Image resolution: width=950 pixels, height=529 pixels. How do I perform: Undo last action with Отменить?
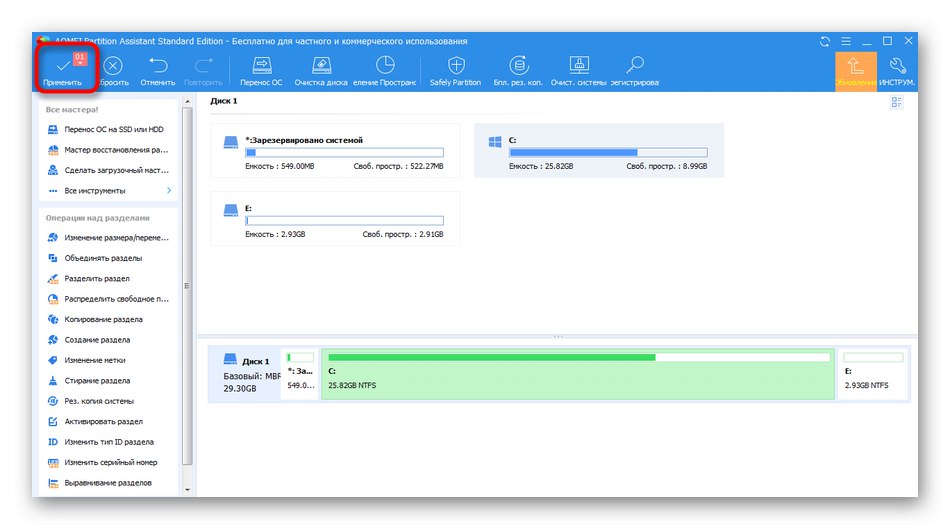pyautogui.click(x=158, y=71)
